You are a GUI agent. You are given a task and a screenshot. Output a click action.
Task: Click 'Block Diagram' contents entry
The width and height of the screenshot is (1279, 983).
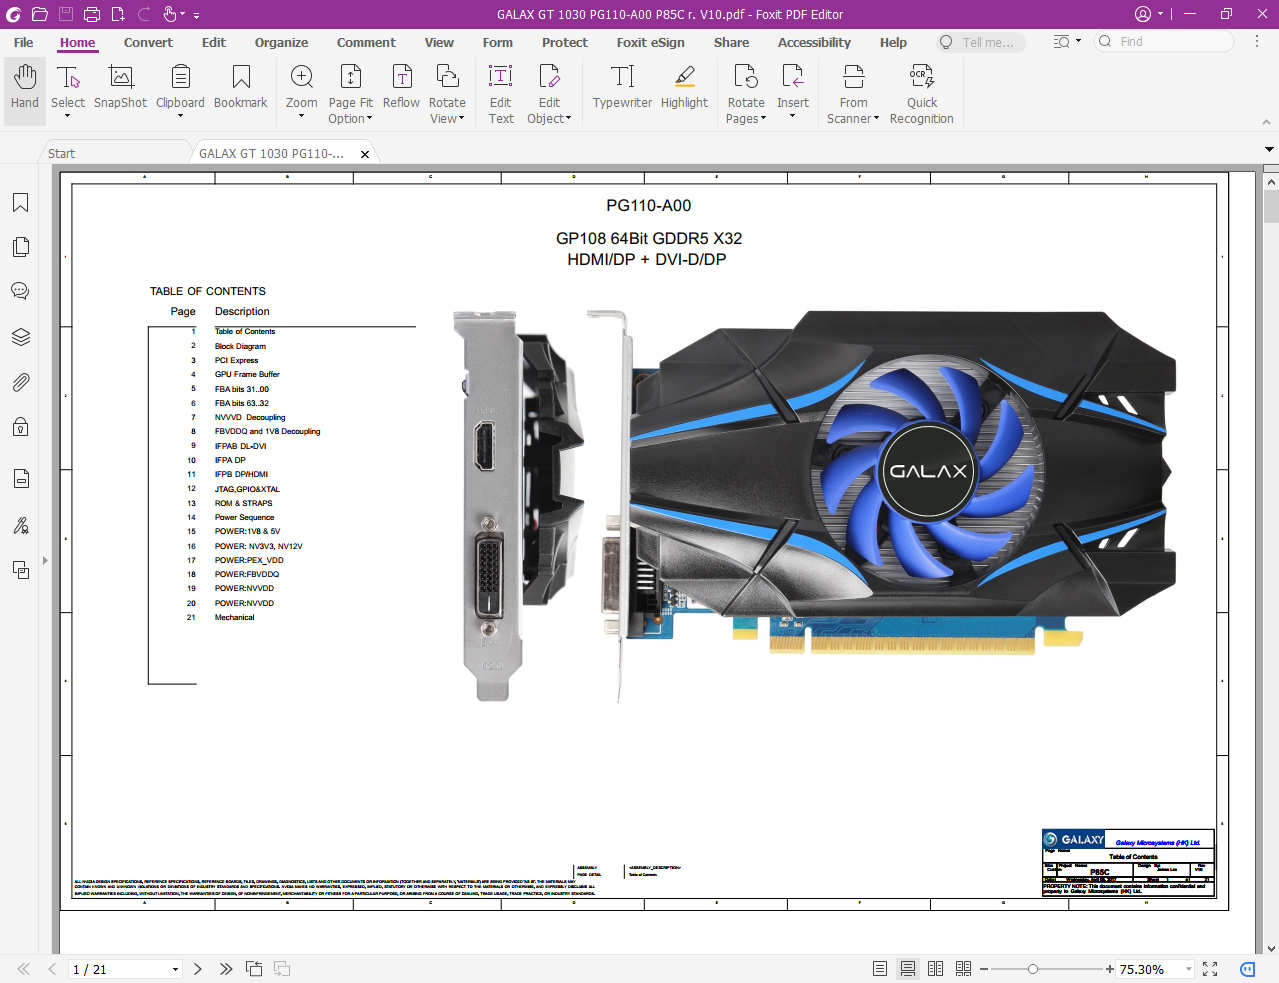point(240,346)
